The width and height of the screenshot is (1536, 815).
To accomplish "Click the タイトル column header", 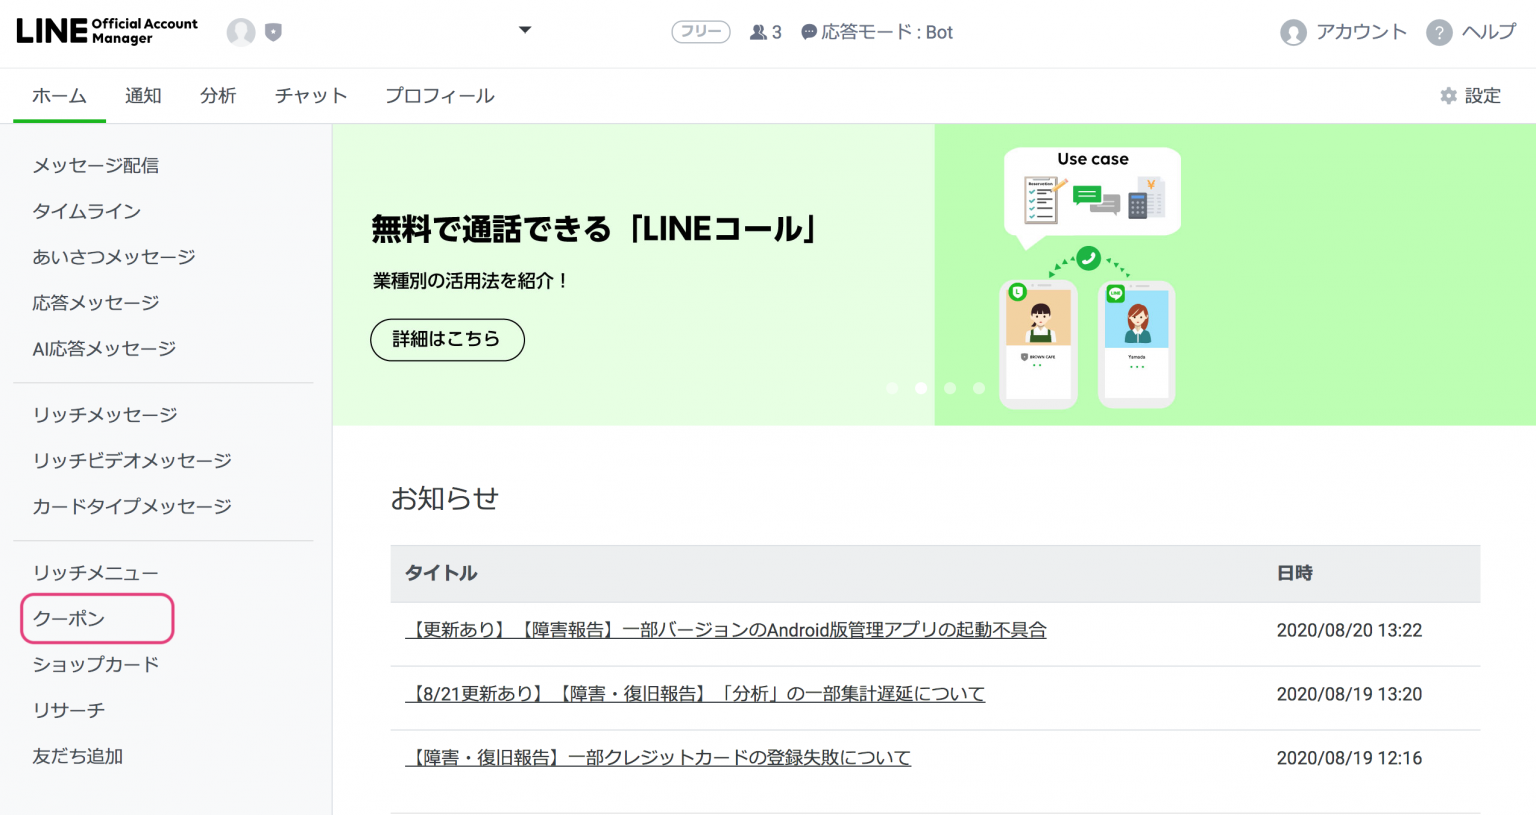I will (x=441, y=574).
